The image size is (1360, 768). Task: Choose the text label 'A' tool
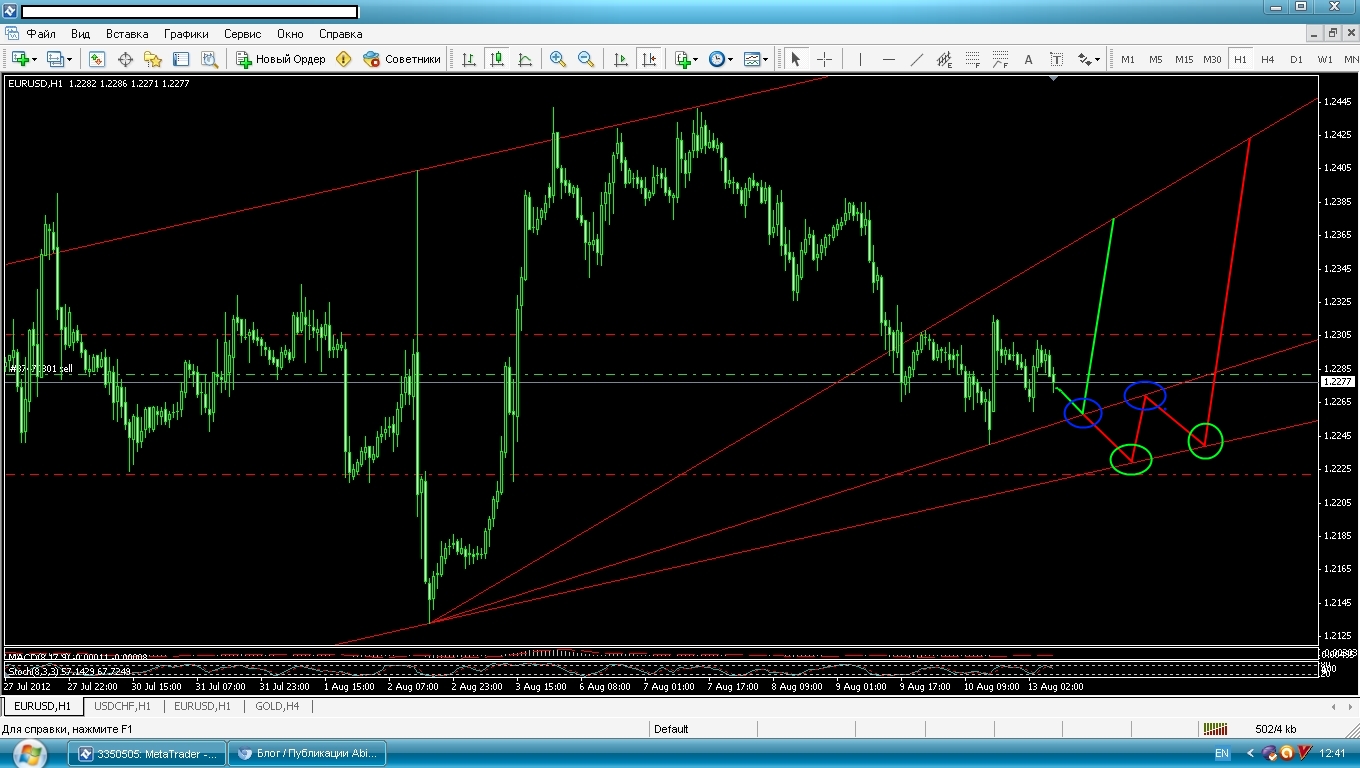pos(1028,60)
